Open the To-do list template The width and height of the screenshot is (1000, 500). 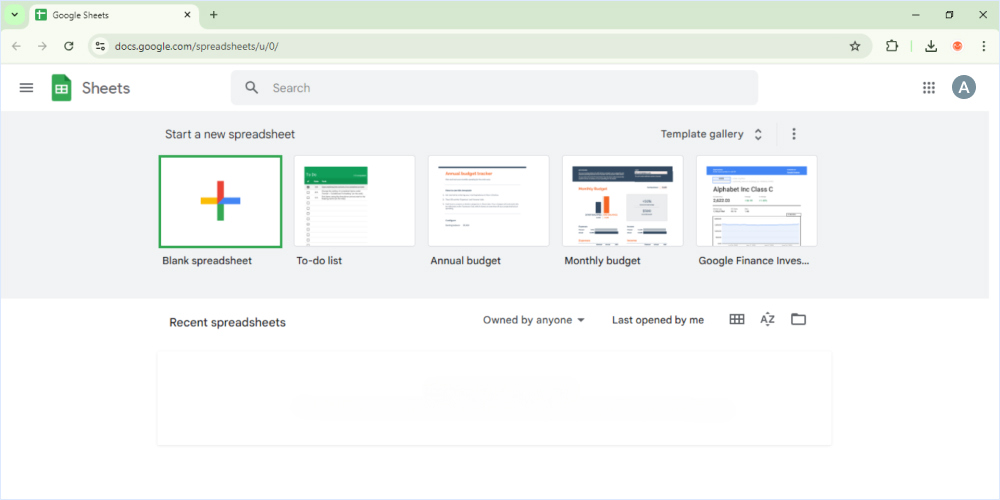(354, 201)
